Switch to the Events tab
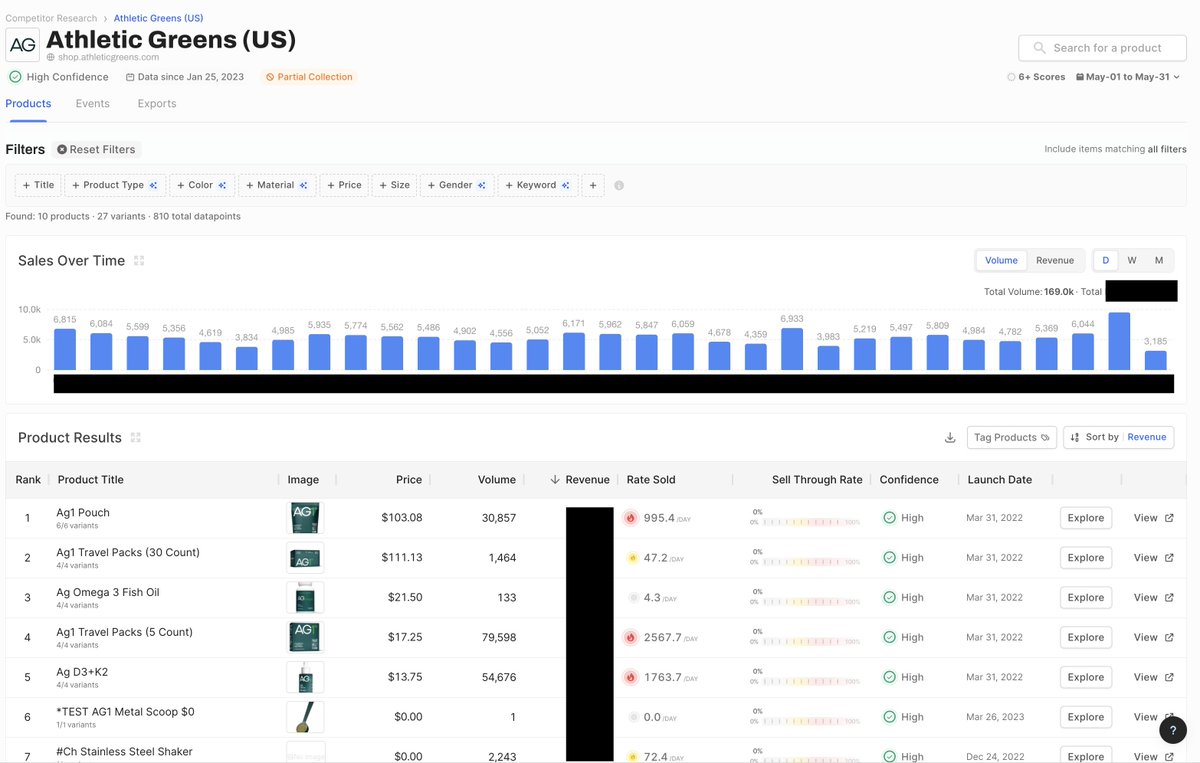1200x763 pixels. pyautogui.click(x=92, y=103)
